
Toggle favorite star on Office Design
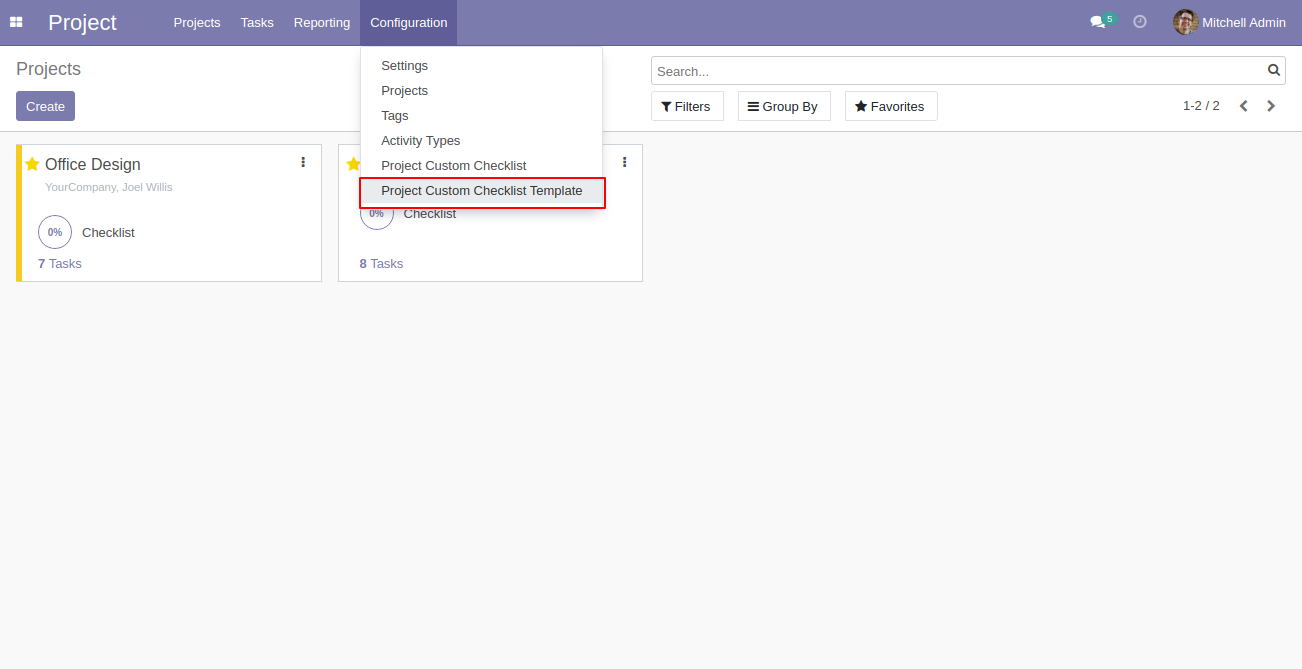point(32,164)
